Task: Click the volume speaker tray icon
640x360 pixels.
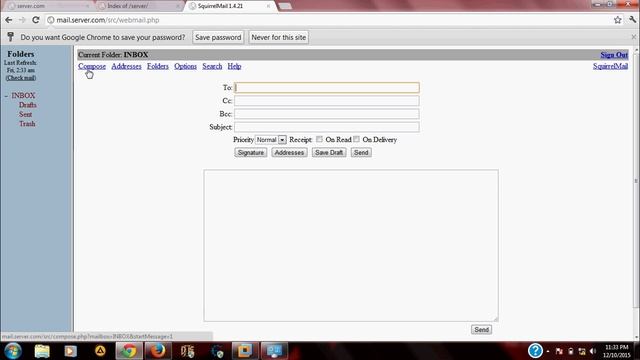Action: pos(593,351)
